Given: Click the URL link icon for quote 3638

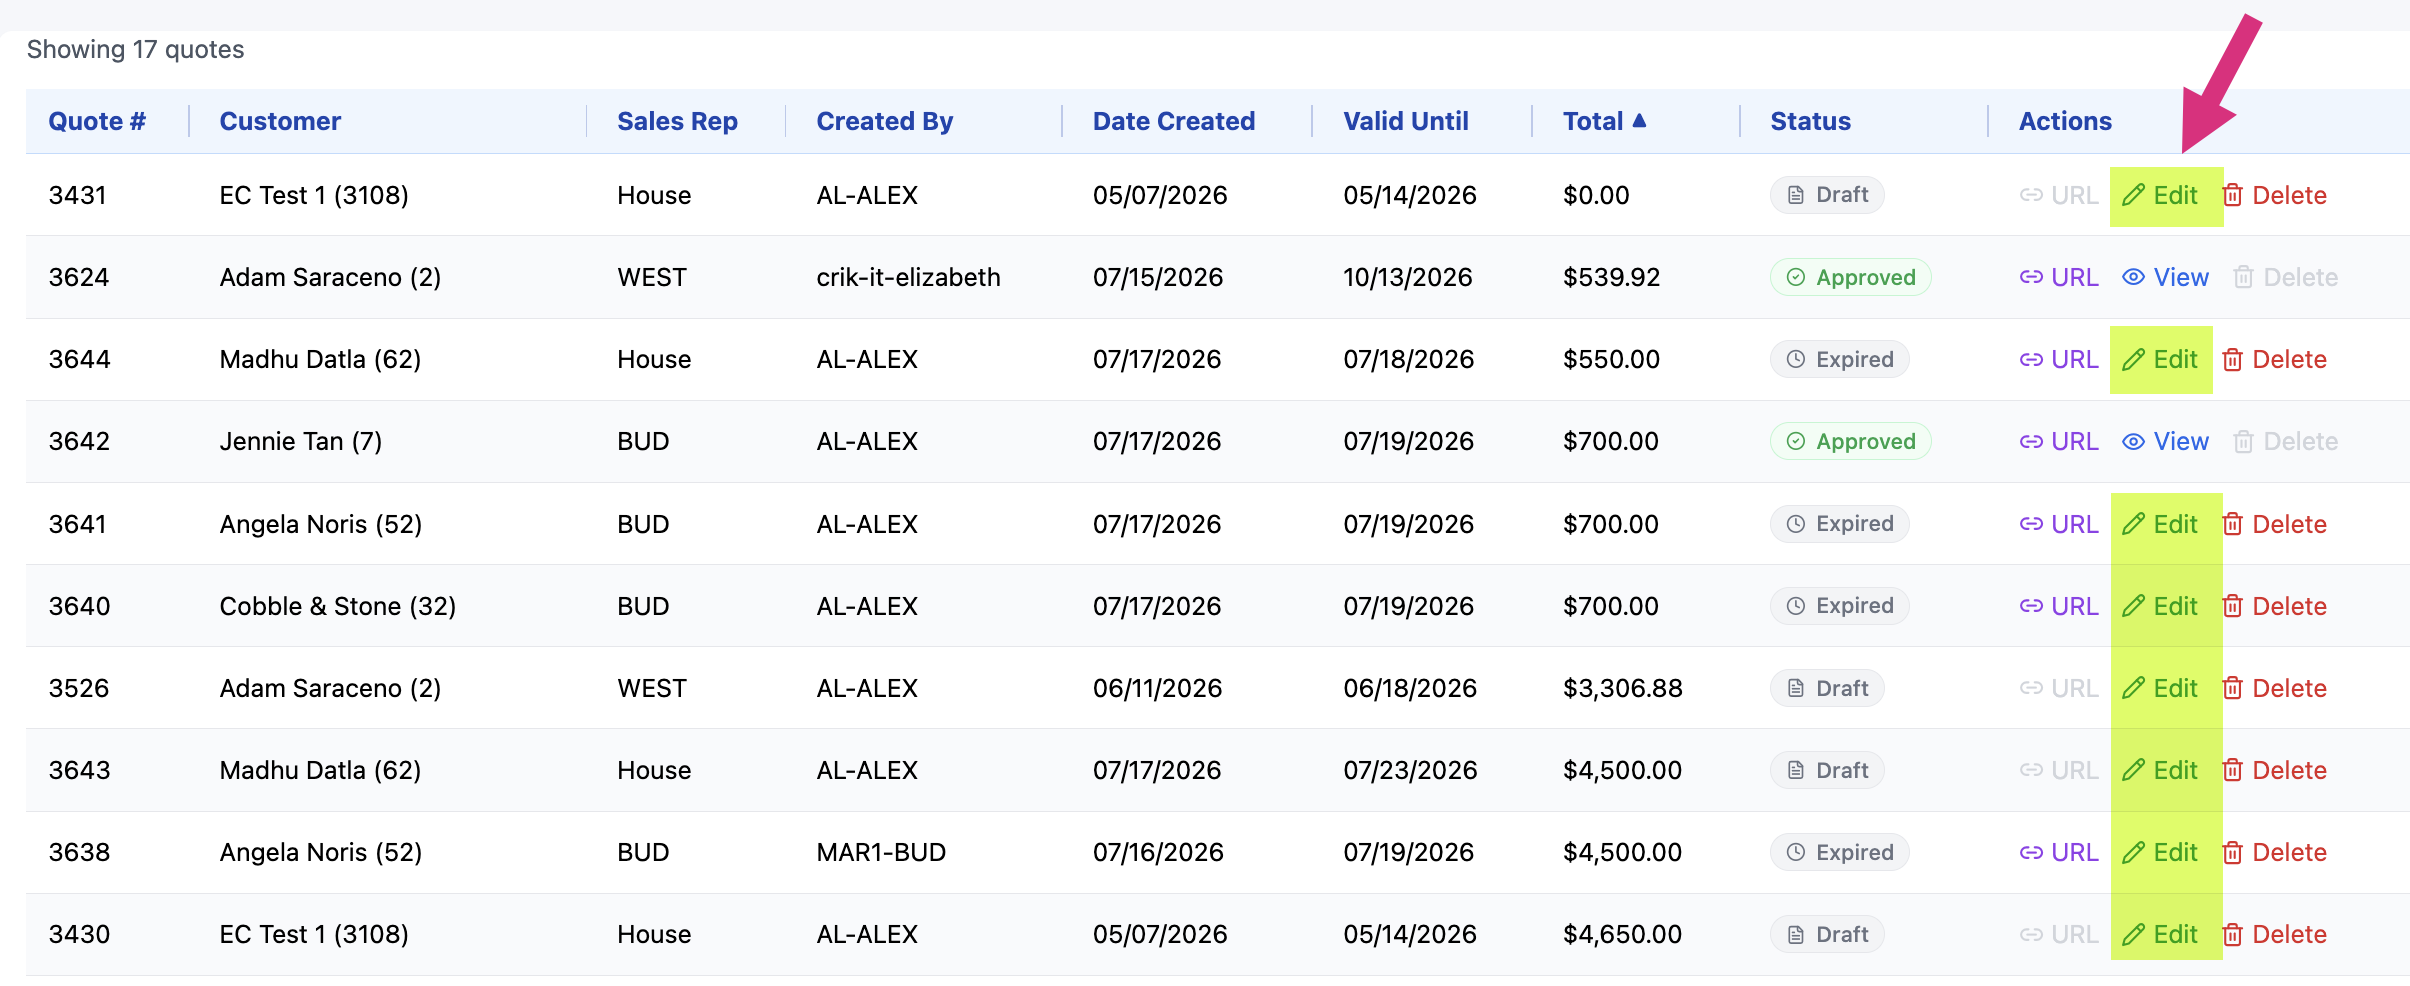Looking at the screenshot, I should coord(2031,852).
